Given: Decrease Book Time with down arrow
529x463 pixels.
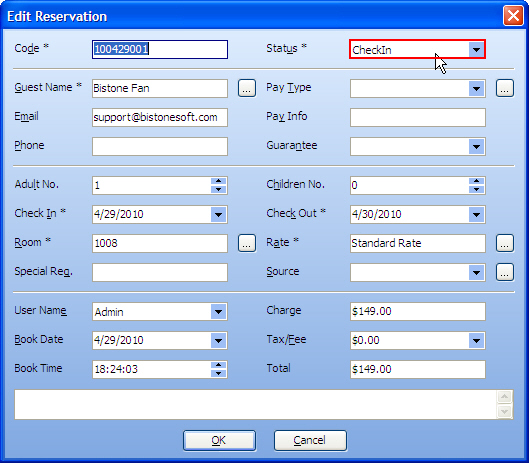Looking at the screenshot, I should (x=218, y=374).
